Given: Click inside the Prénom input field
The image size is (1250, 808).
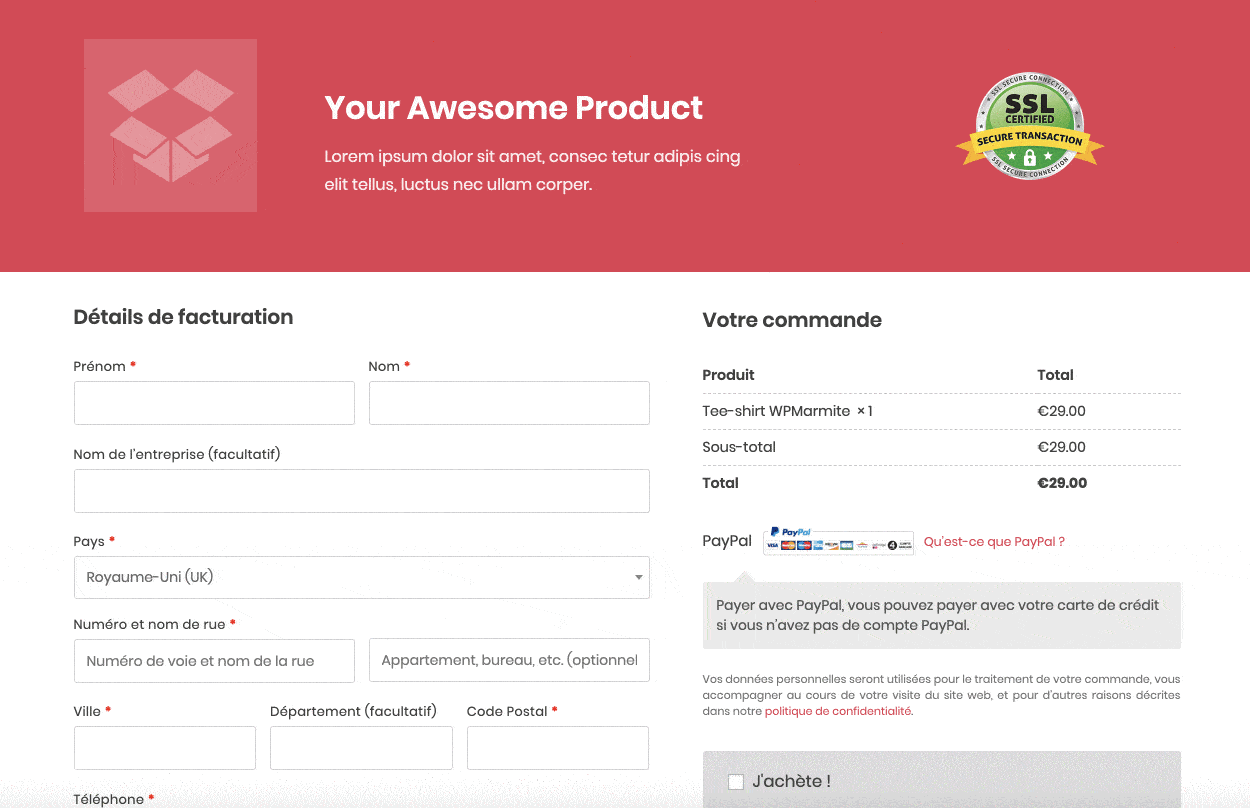Looking at the screenshot, I should pyautogui.click(x=214, y=403).
